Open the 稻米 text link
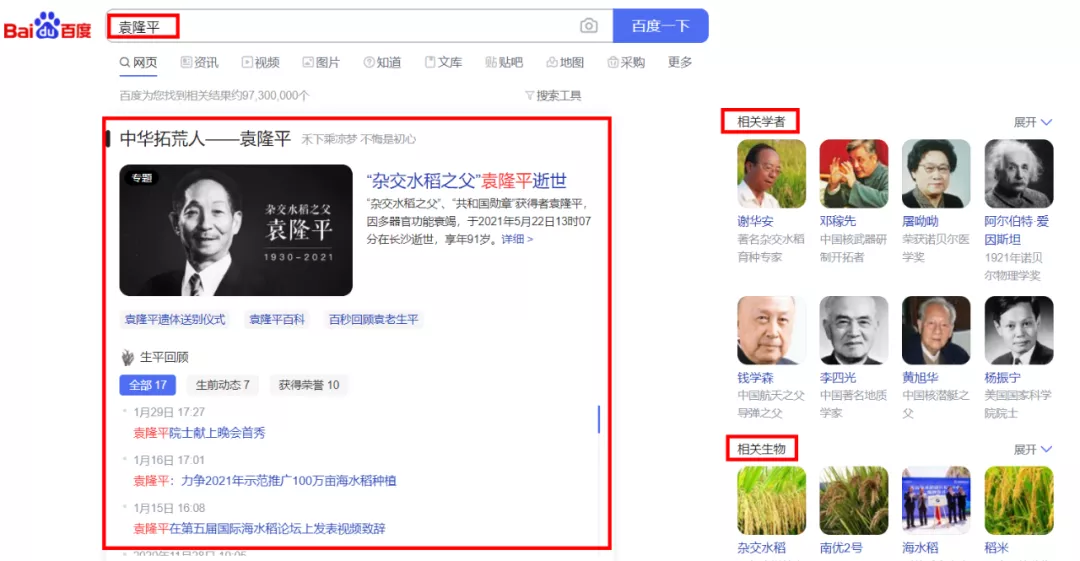Screen dimensions: 1080x561 997,548
